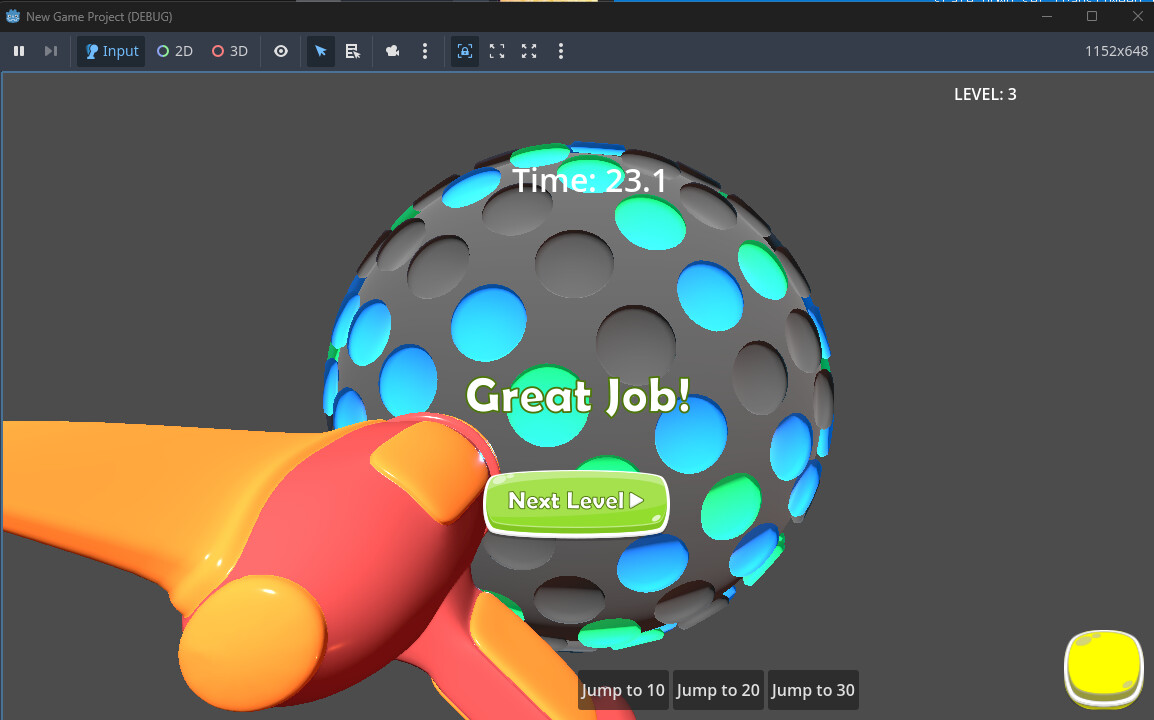Click the Next Level button
This screenshot has height=720, width=1154.
[576, 503]
